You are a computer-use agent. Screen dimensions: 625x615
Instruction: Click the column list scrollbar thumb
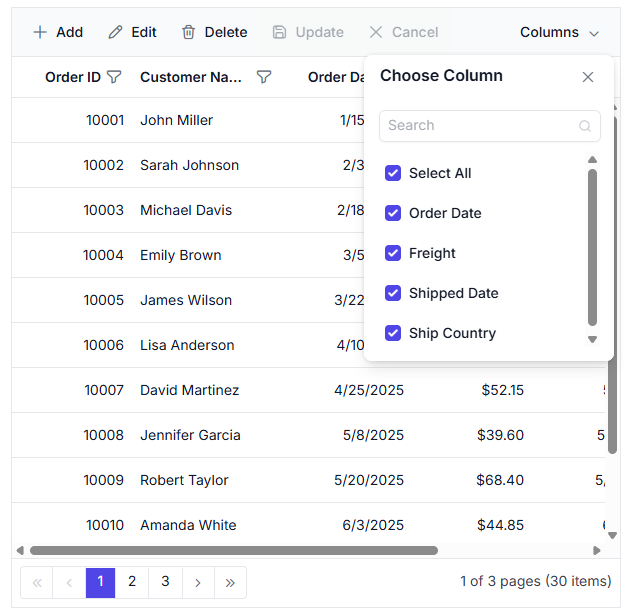(x=593, y=248)
